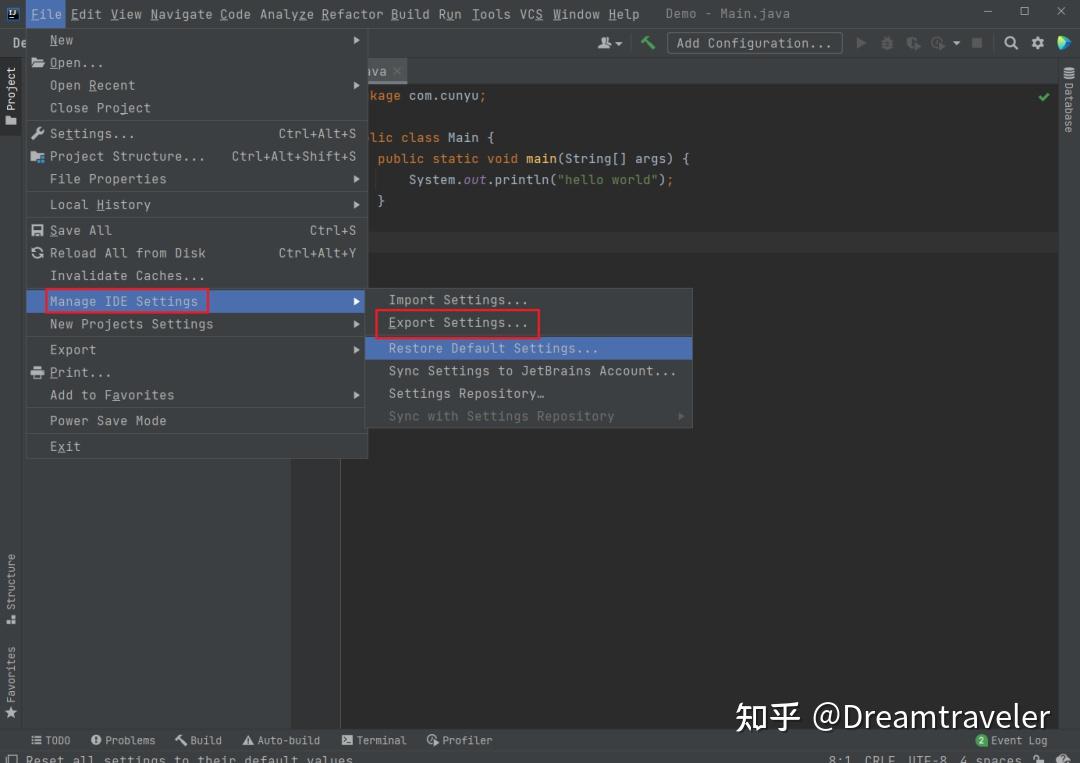Open the account icon dropdown arrow
The width and height of the screenshot is (1080, 763).
pos(619,43)
